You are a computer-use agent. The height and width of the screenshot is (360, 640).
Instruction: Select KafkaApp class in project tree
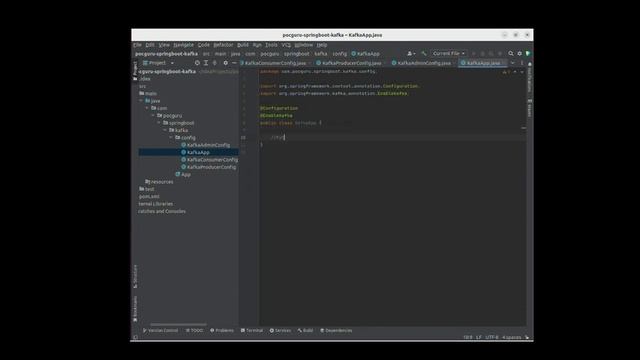pyautogui.click(x=195, y=152)
